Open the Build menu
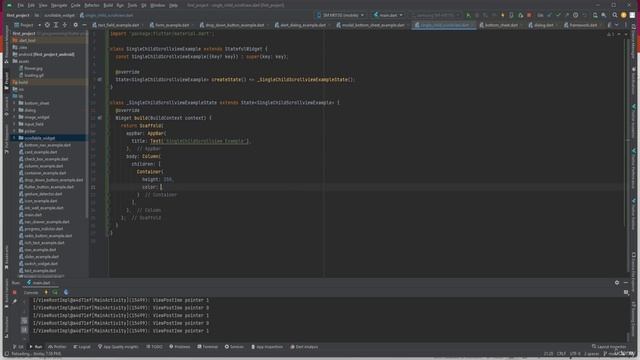Viewport: 640px width, 360px height. coord(108,5)
